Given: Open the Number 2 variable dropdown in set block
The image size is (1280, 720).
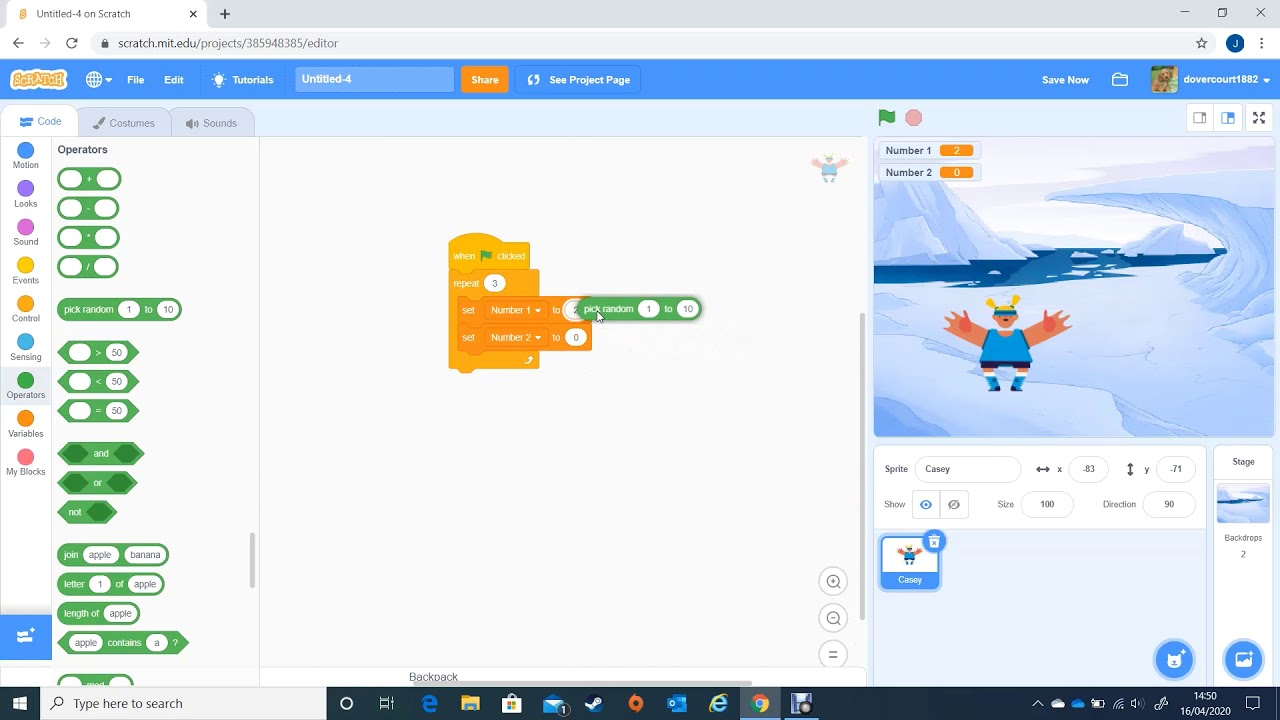Looking at the screenshot, I should point(516,337).
